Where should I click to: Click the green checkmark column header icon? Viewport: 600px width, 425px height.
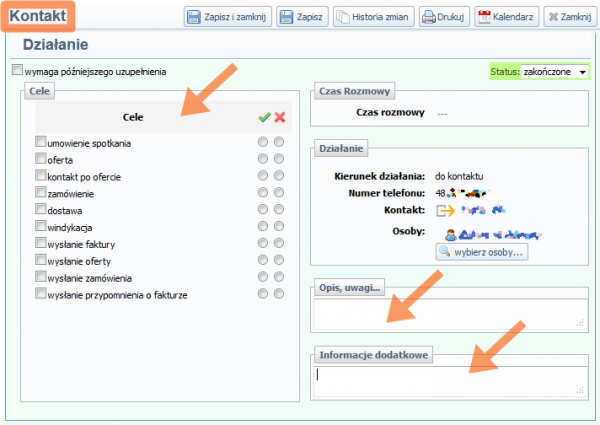coord(264,118)
